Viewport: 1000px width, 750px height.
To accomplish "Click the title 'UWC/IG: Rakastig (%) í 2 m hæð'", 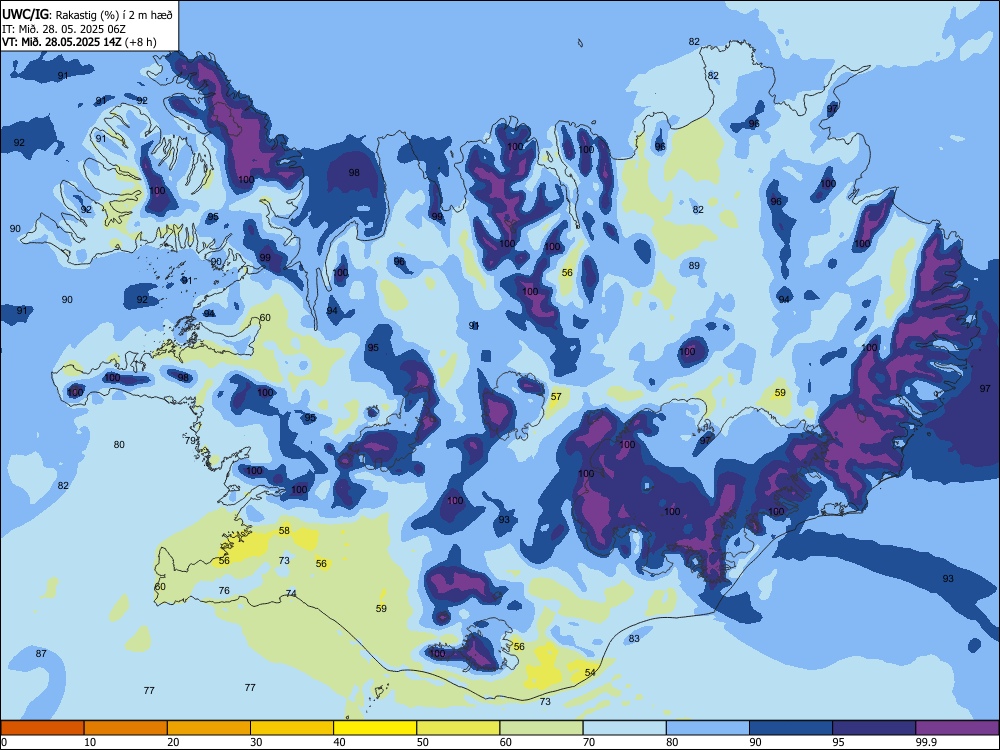I will [87, 14].
